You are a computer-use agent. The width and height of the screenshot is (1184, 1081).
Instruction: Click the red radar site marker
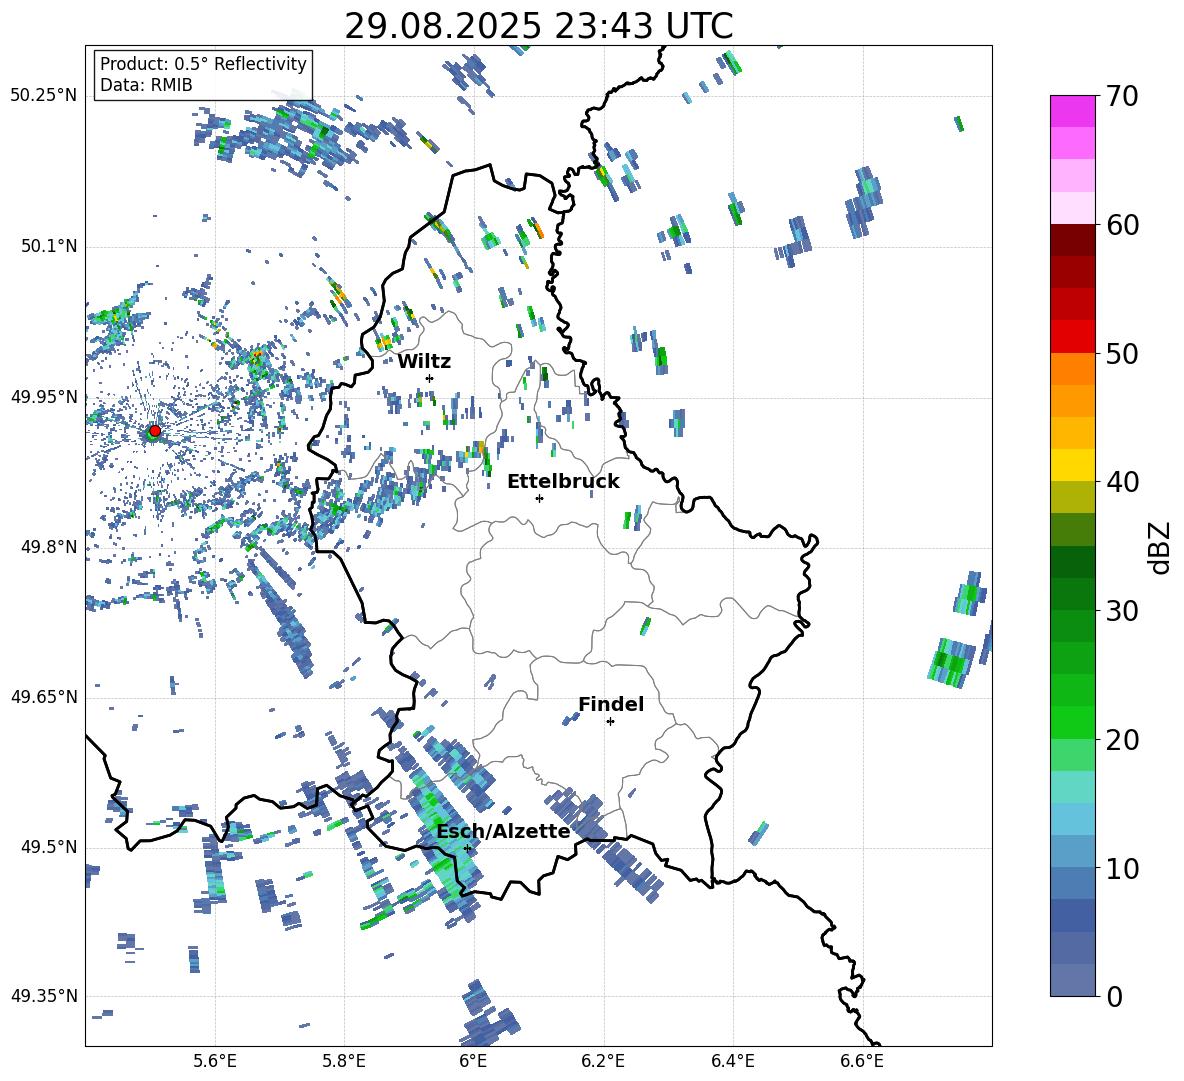tap(155, 431)
